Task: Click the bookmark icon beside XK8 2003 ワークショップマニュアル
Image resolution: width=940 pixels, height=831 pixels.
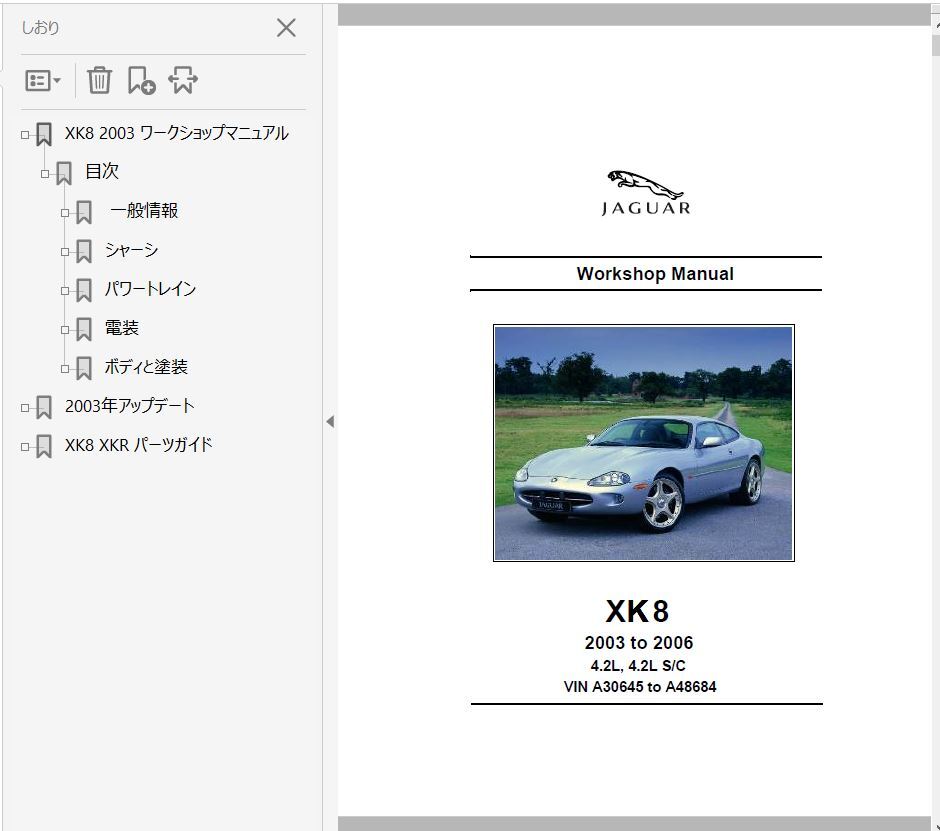Action: 44,135
